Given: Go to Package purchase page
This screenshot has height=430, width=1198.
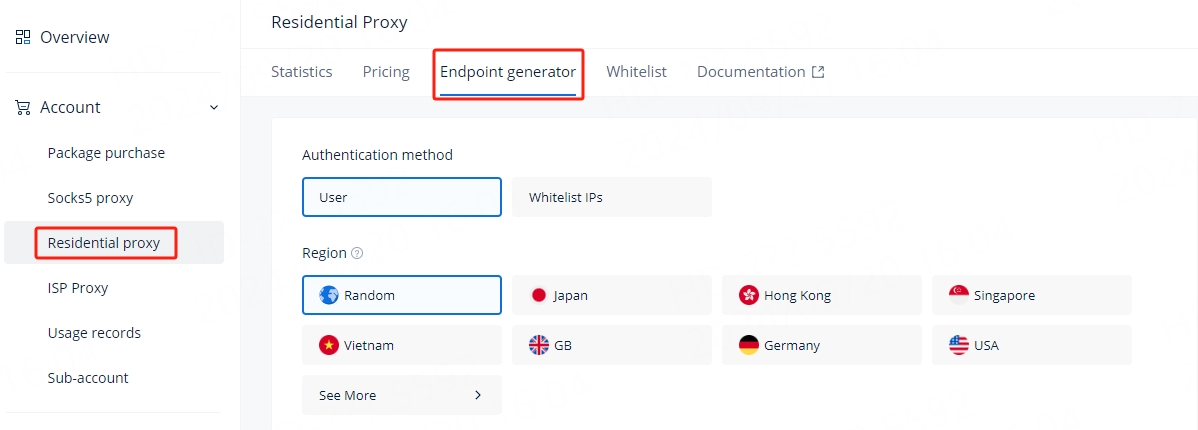Looking at the screenshot, I should [x=106, y=153].
